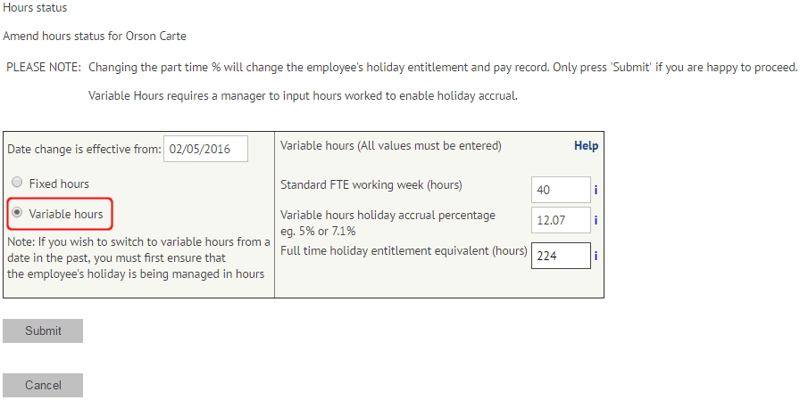
Task: Click the holiday entitlement field showing 224
Action: click(561, 256)
